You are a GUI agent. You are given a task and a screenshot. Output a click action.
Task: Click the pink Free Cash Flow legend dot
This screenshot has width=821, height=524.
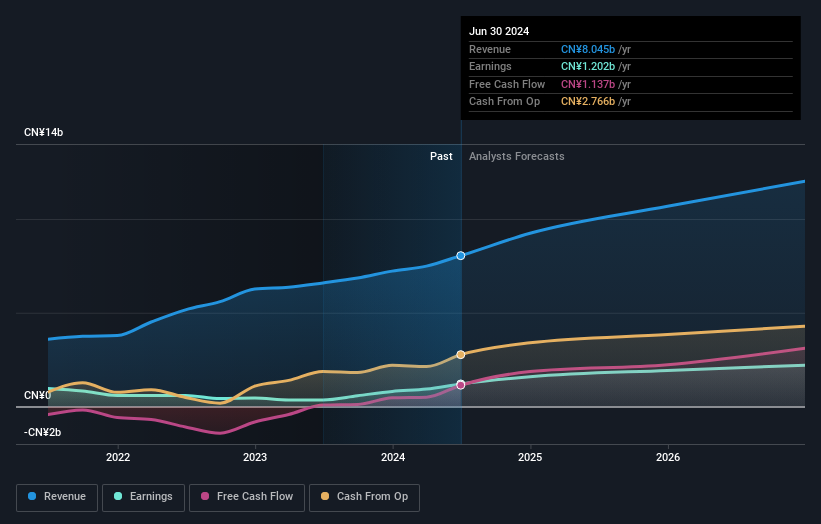(x=205, y=496)
